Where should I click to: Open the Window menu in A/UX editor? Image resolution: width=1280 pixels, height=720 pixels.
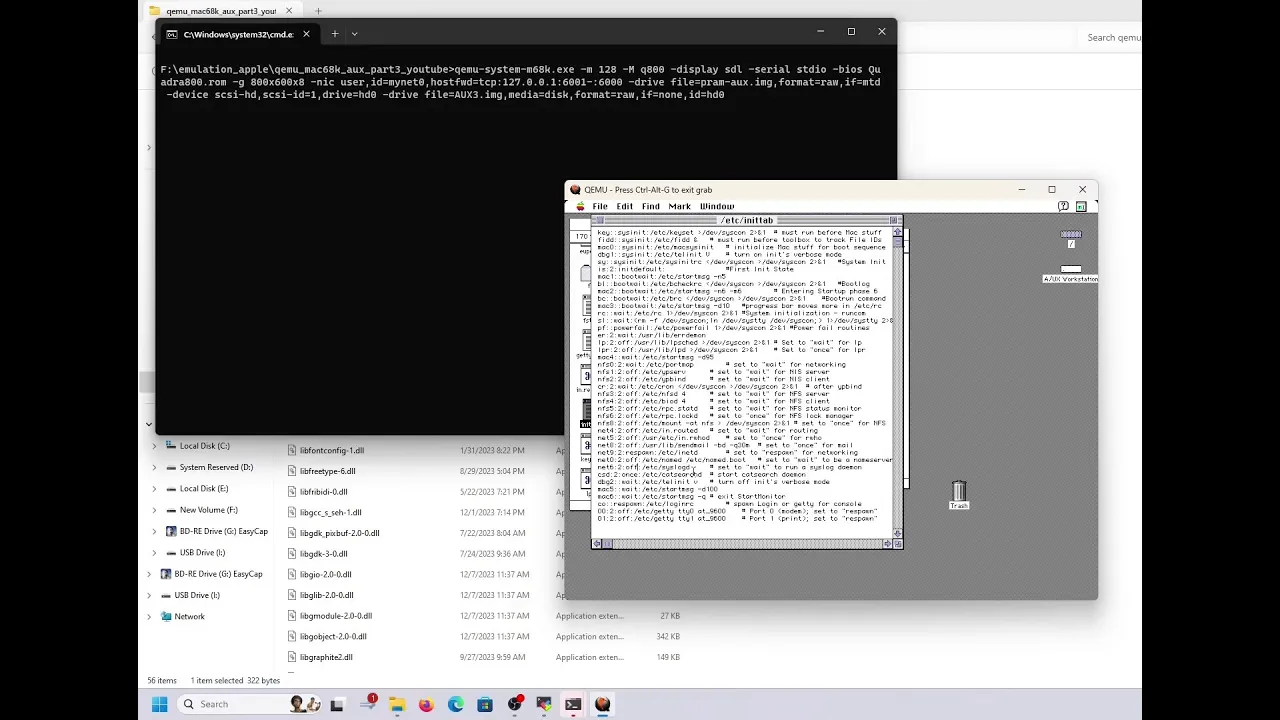coord(717,206)
